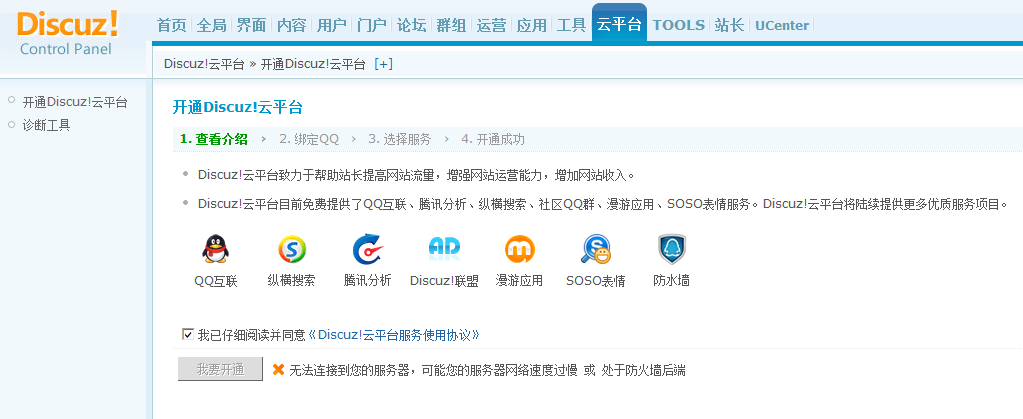
Task: Uncheck the agreement checkbox 我已仔细阅读并同意
Action: (x=188, y=335)
